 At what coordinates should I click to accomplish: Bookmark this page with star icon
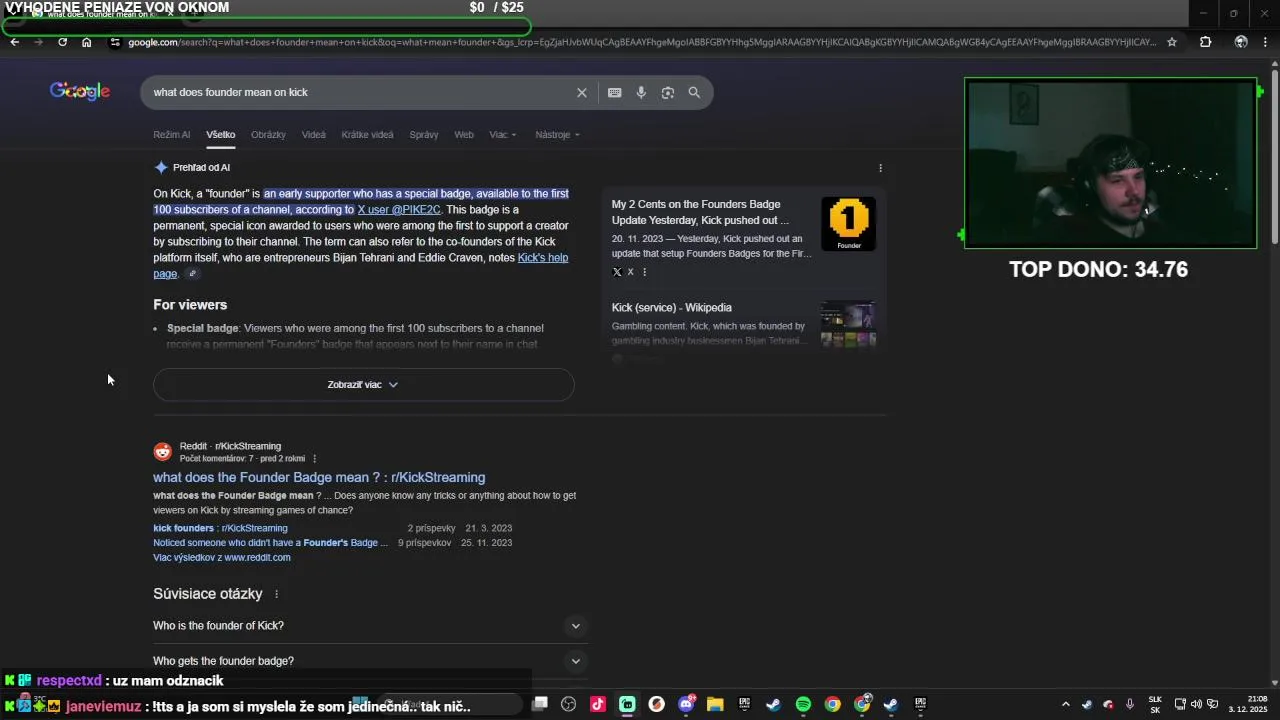[1172, 42]
